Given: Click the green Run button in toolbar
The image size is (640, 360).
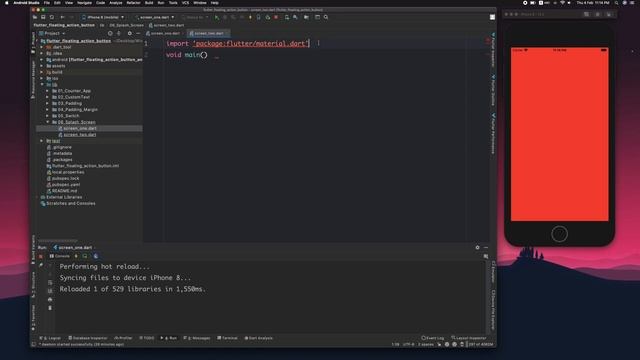Looking at the screenshot, I should [217, 18].
